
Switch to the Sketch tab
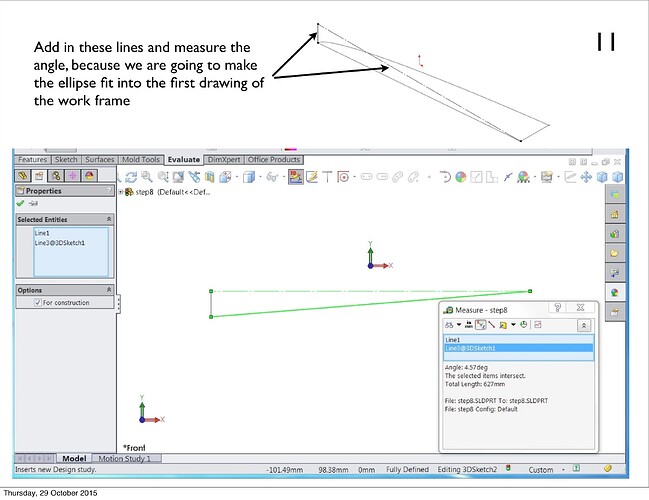(65, 159)
